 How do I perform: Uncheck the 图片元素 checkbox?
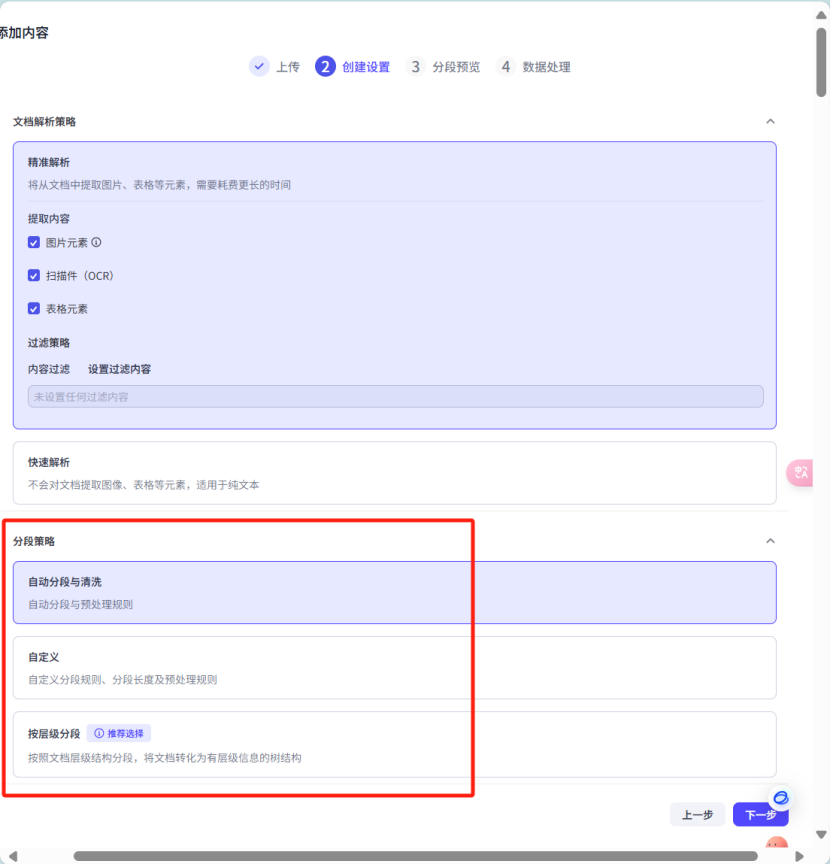point(34,242)
